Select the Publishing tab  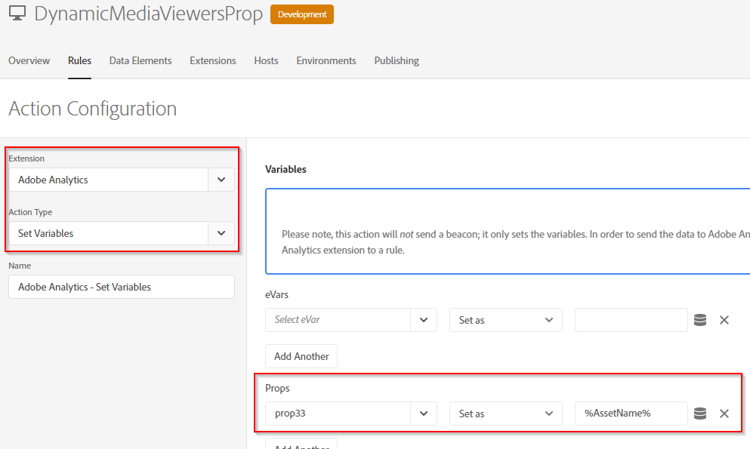396,61
